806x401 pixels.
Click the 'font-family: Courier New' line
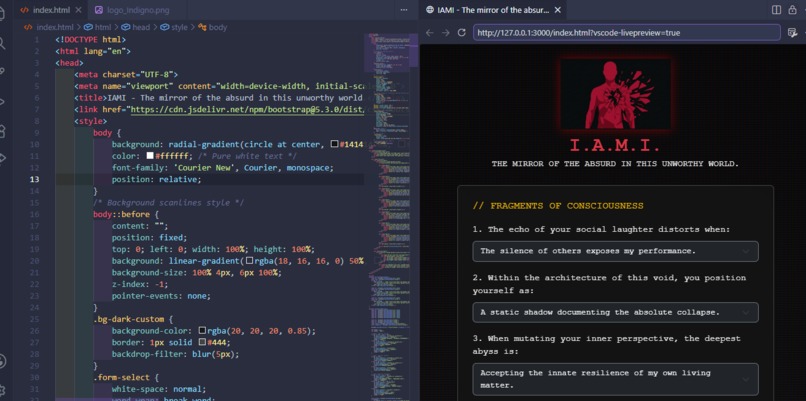pos(223,168)
